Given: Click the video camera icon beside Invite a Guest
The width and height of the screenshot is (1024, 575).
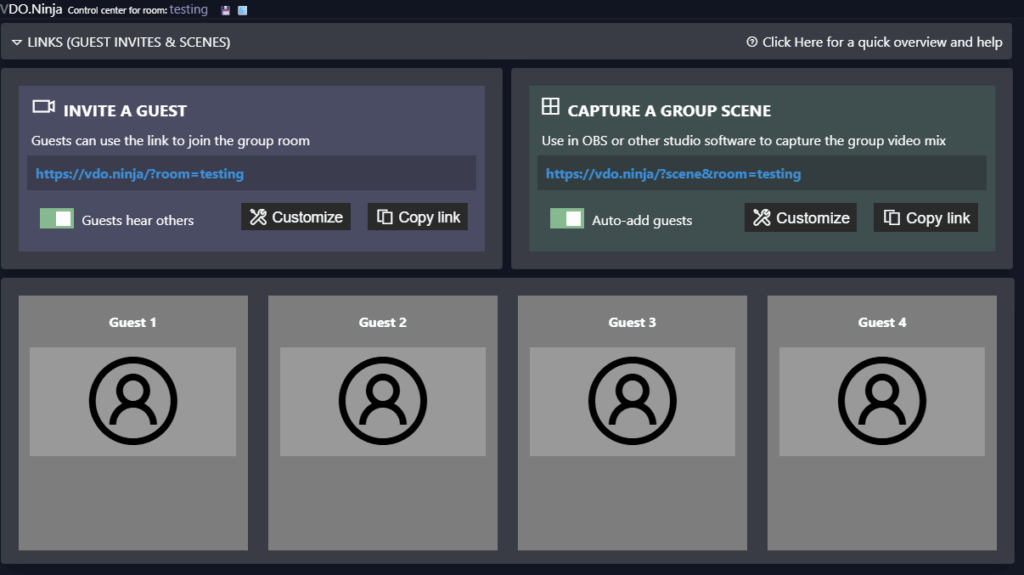Looking at the screenshot, I should coord(43,107).
